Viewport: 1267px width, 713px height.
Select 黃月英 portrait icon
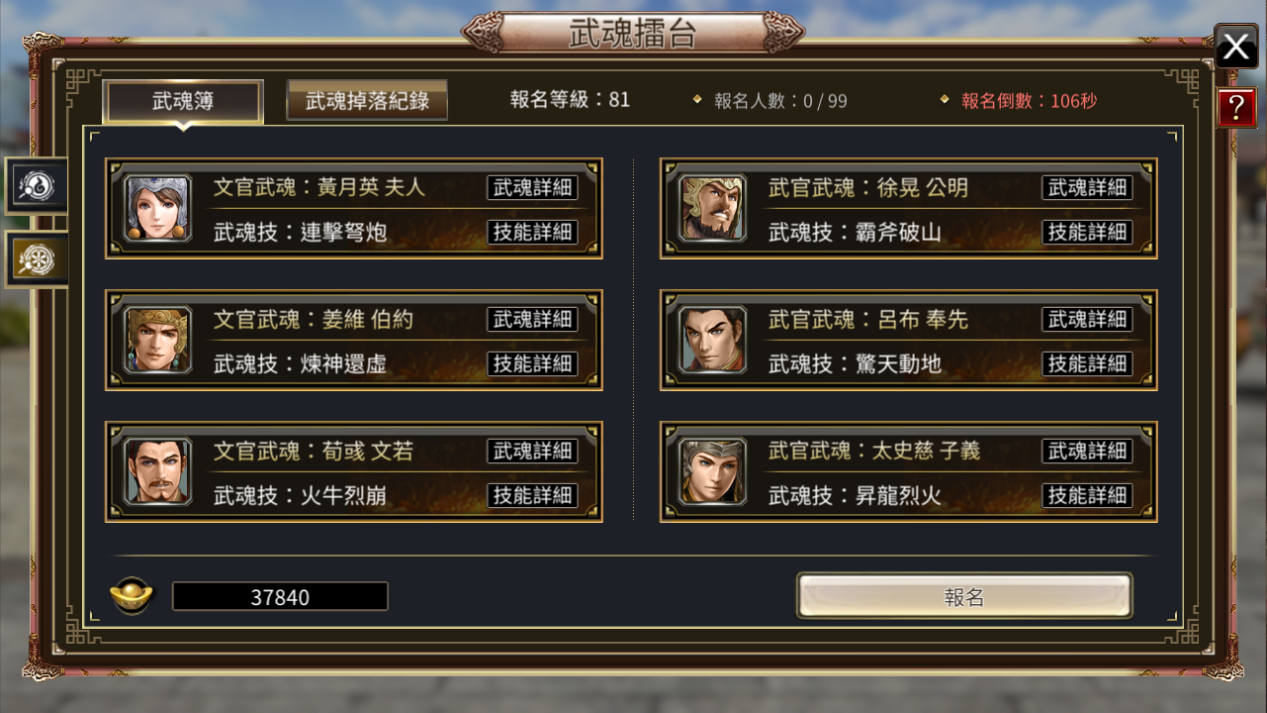158,208
